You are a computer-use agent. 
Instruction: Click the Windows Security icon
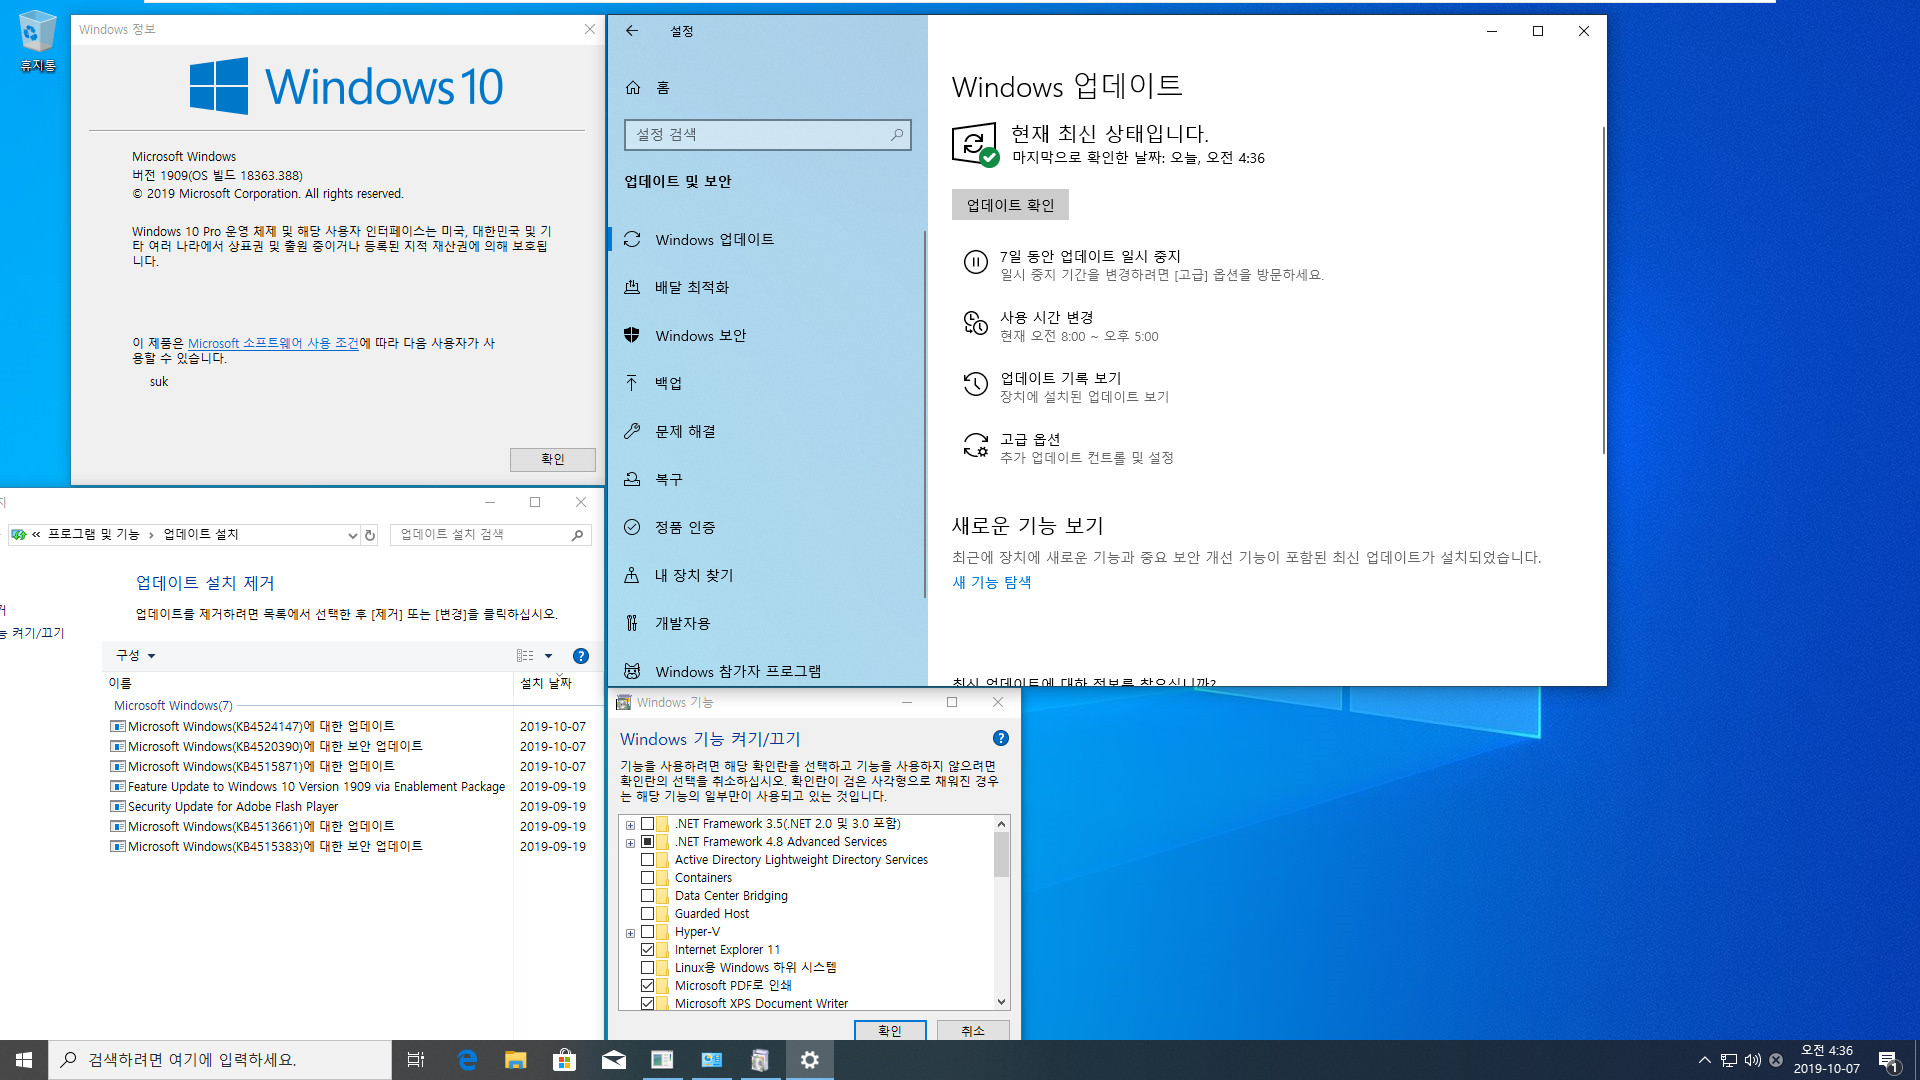(632, 335)
